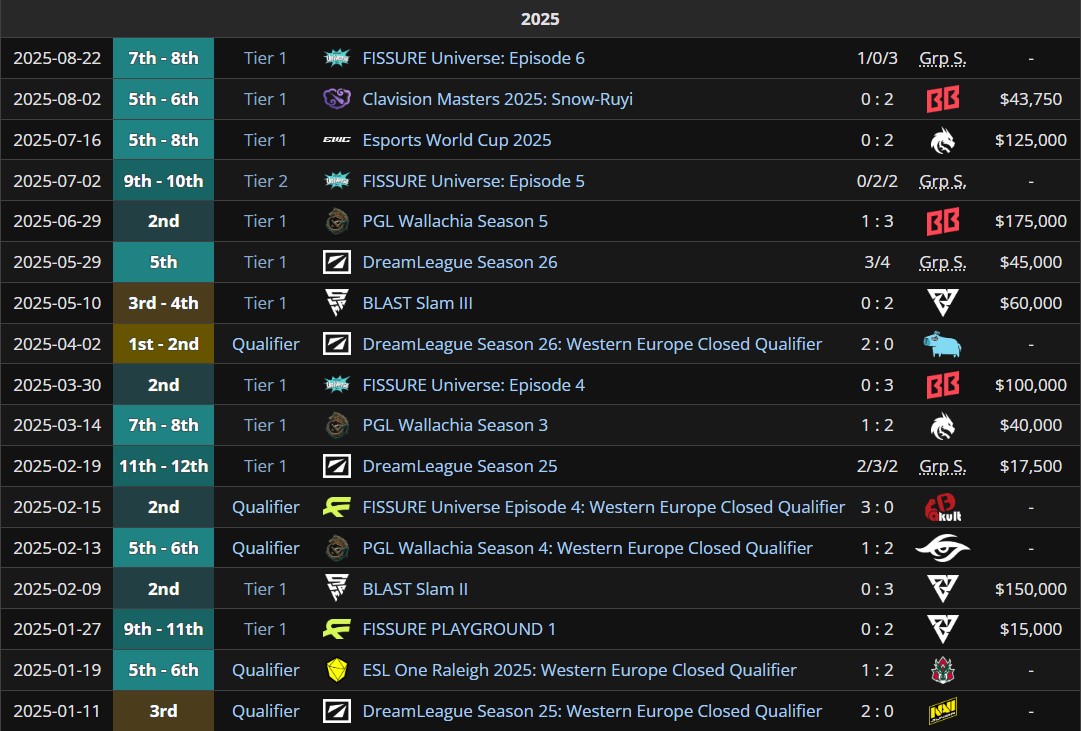Click Team Spirit logo in Esports World Cup row
This screenshot has width=1081, height=731.
point(942,140)
